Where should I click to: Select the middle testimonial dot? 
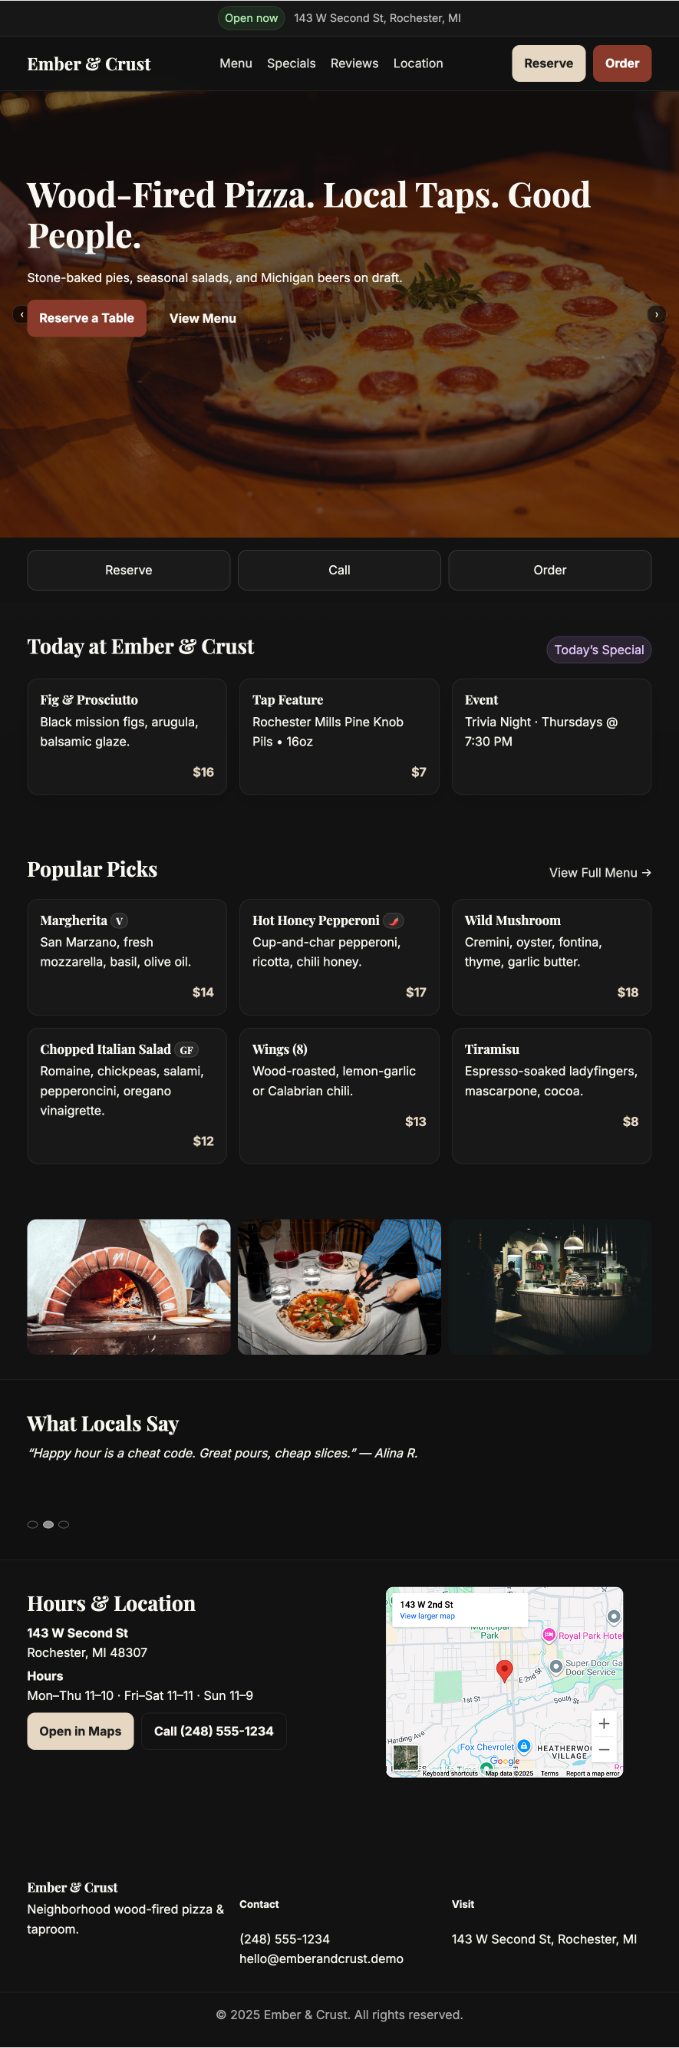48,1524
